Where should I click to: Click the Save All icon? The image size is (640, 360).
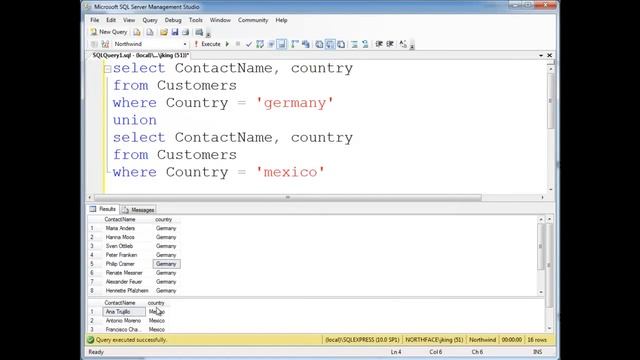186,32
